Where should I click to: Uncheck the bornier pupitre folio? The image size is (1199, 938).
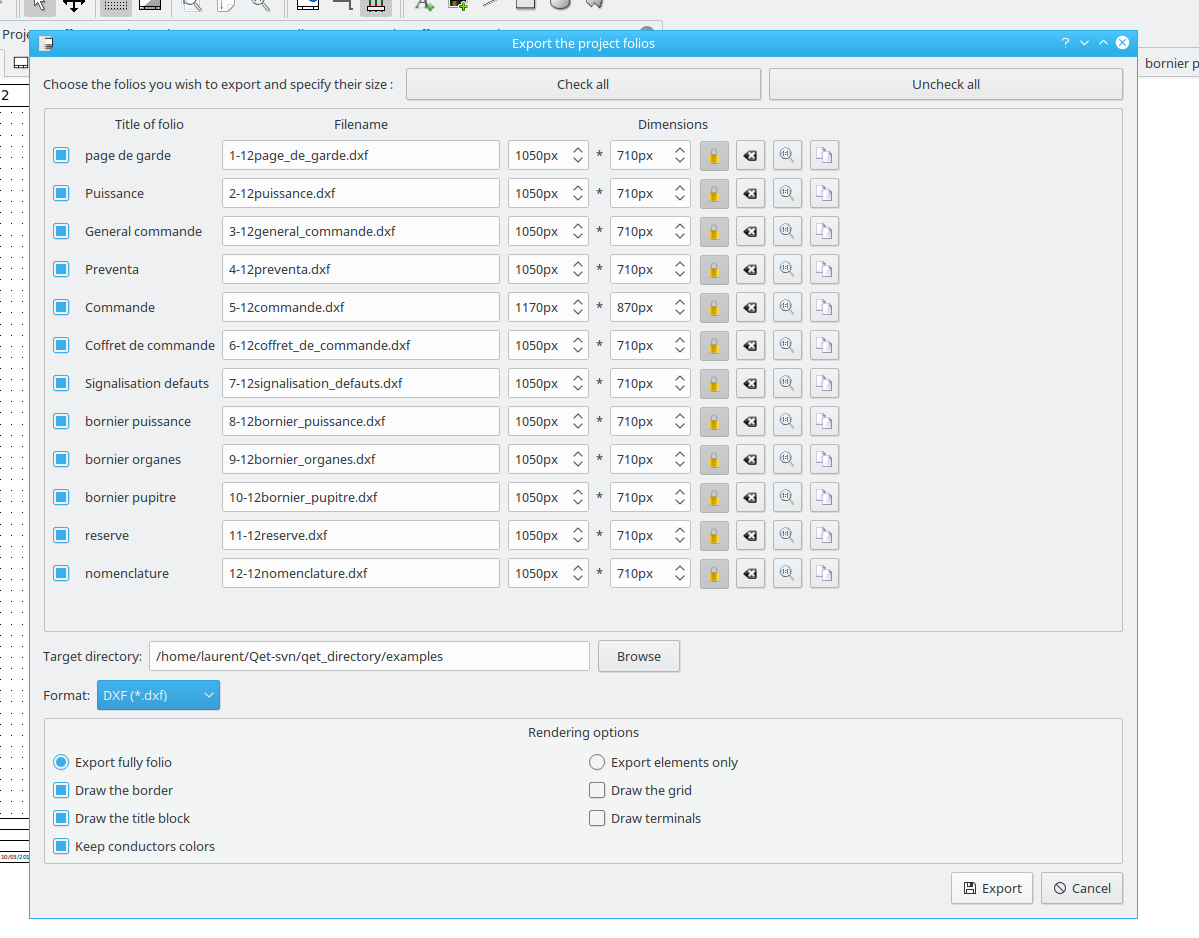61,497
